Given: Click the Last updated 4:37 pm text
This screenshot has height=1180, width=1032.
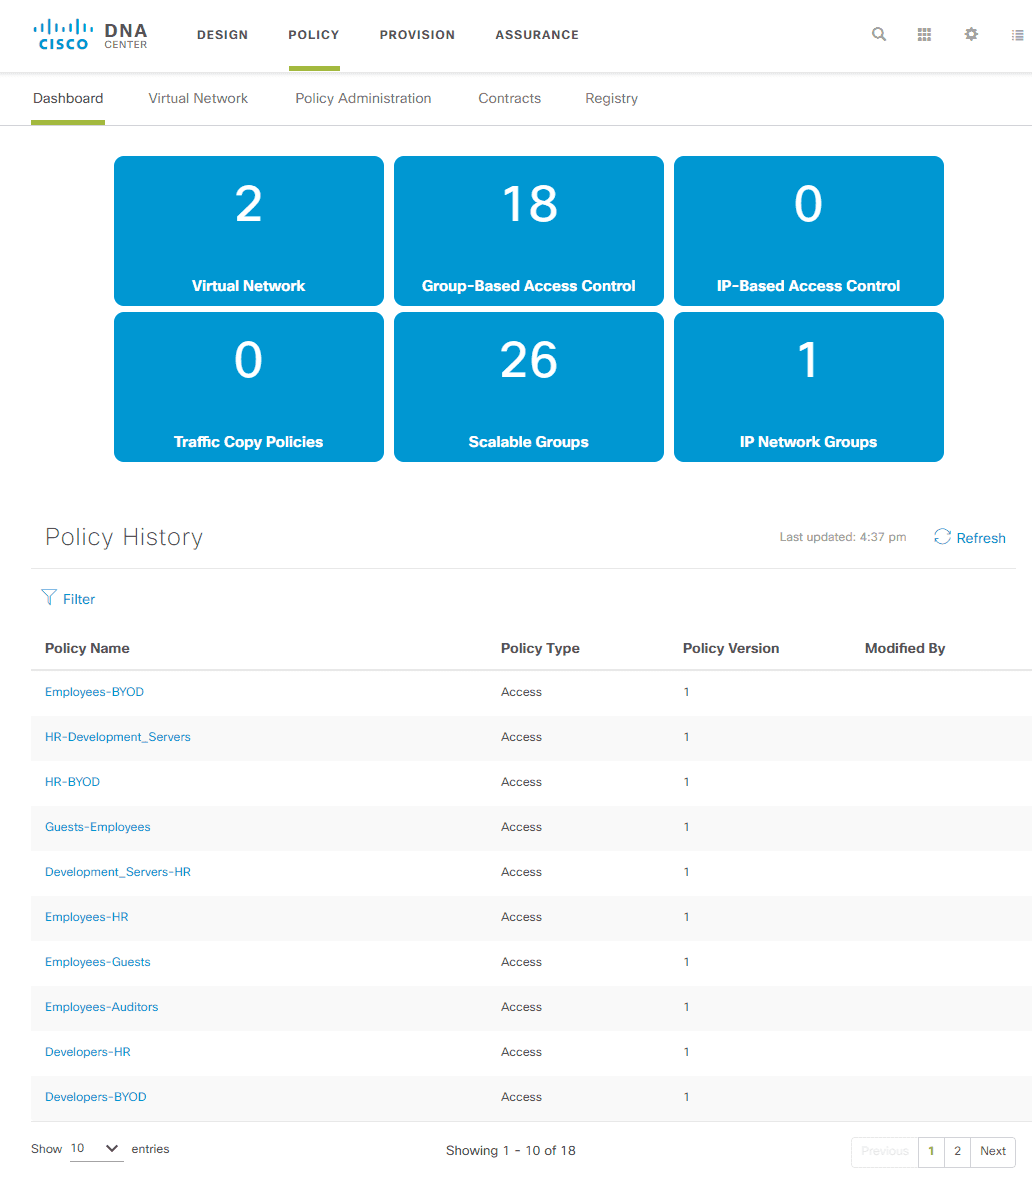Looking at the screenshot, I should pyautogui.click(x=843, y=537).
